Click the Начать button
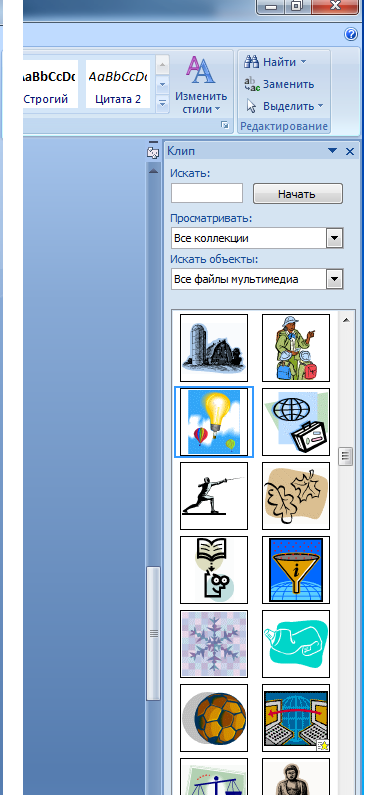The height and width of the screenshot is (795, 367). (x=298, y=194)
